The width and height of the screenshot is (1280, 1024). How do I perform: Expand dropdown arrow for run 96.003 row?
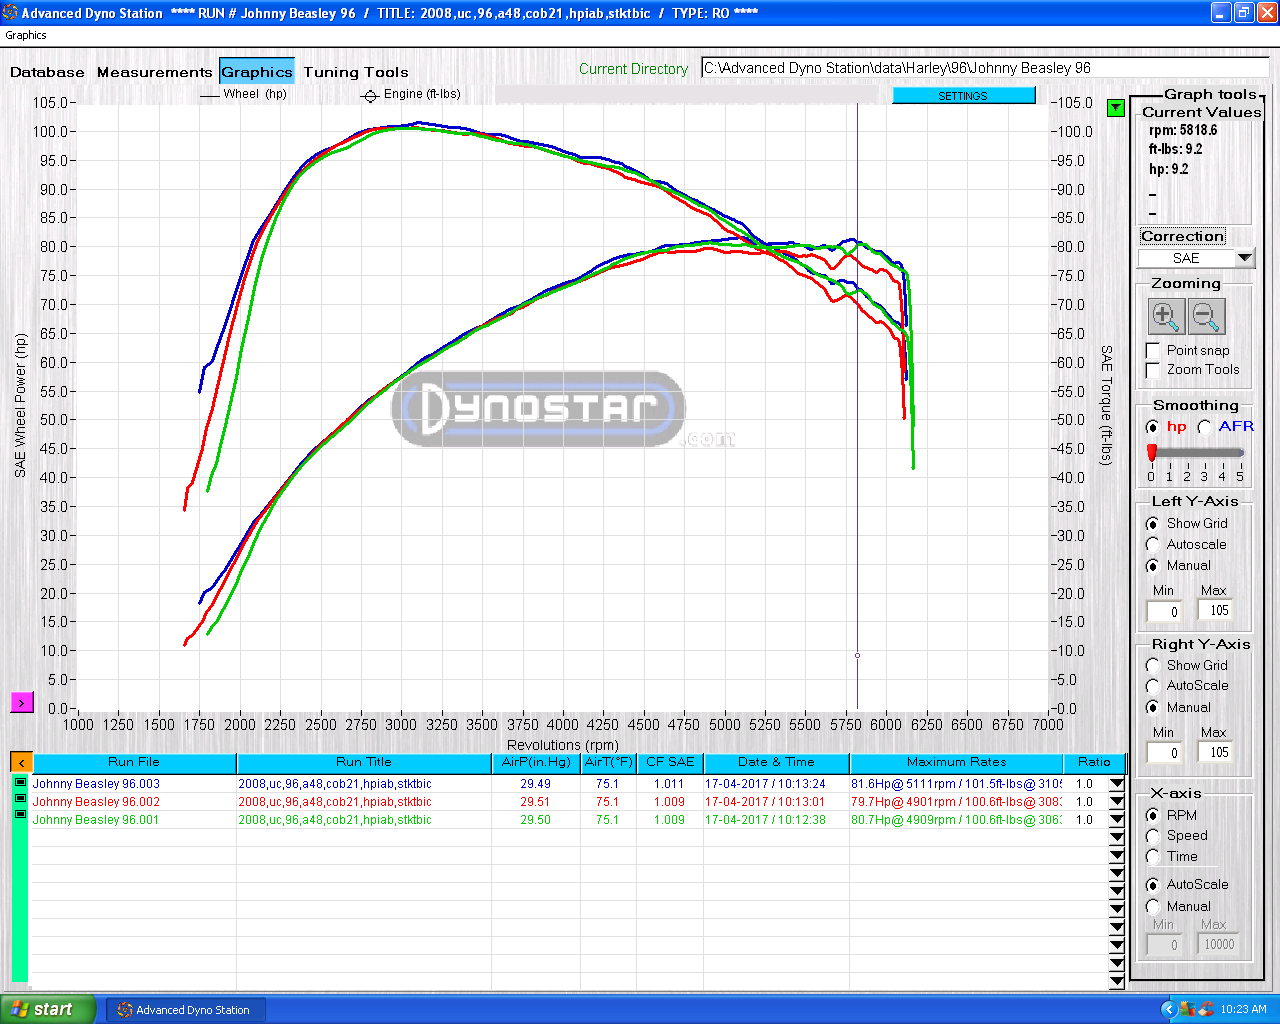pyautogui.click(x=1117, y=785)
